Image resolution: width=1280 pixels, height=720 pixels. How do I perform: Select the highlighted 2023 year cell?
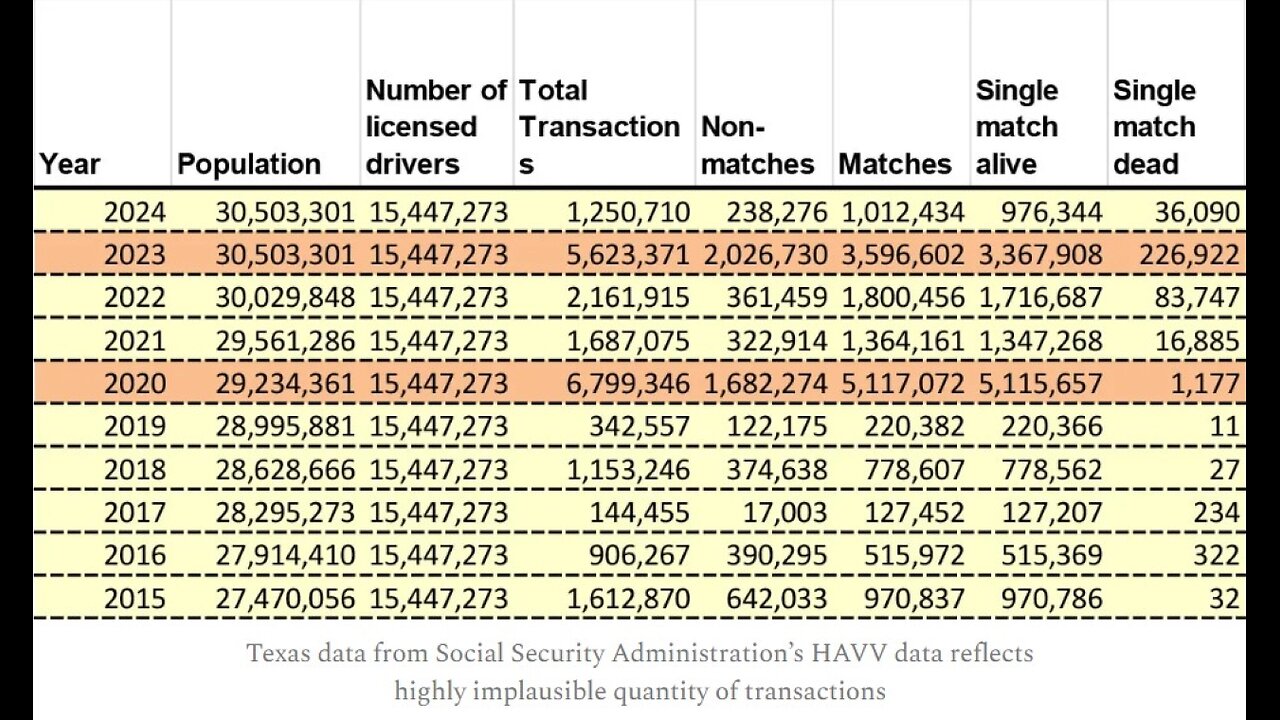(135, 255)
